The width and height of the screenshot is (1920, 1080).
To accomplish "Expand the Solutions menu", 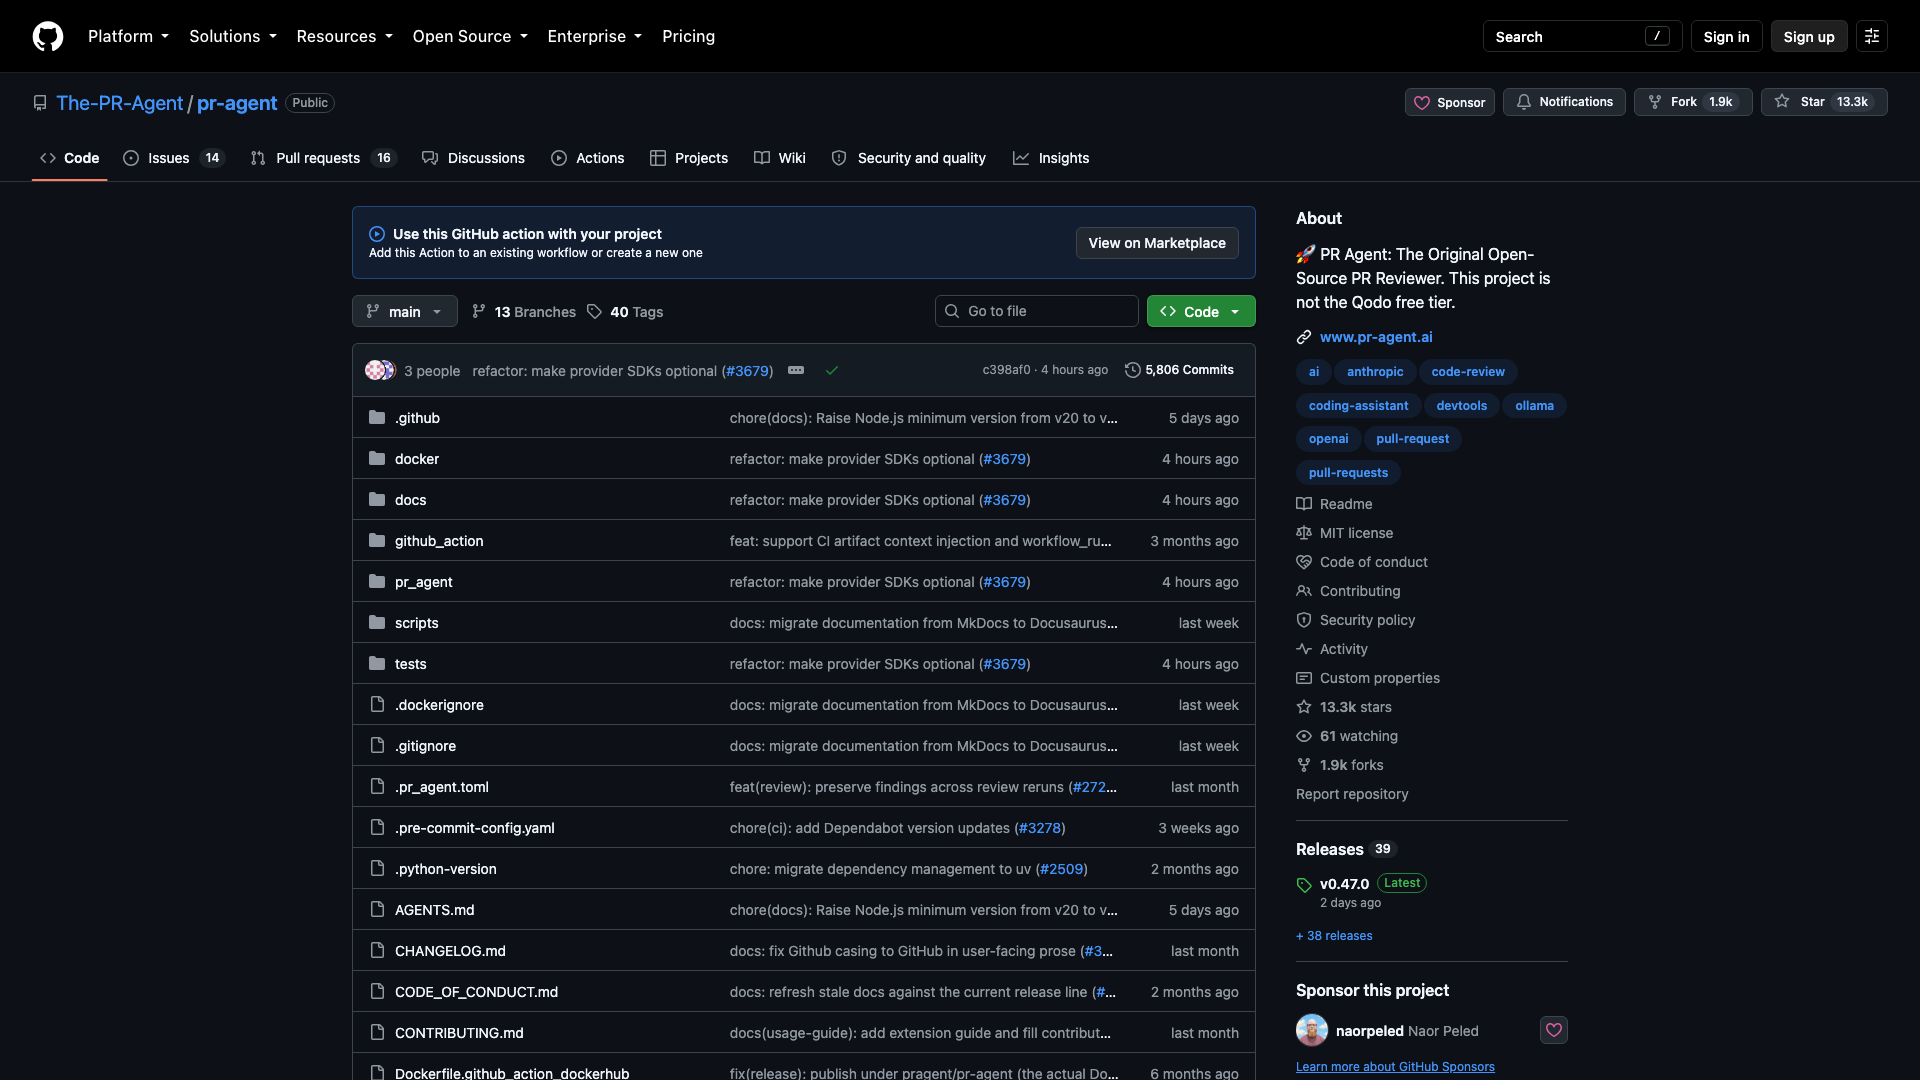I will 233,36.
